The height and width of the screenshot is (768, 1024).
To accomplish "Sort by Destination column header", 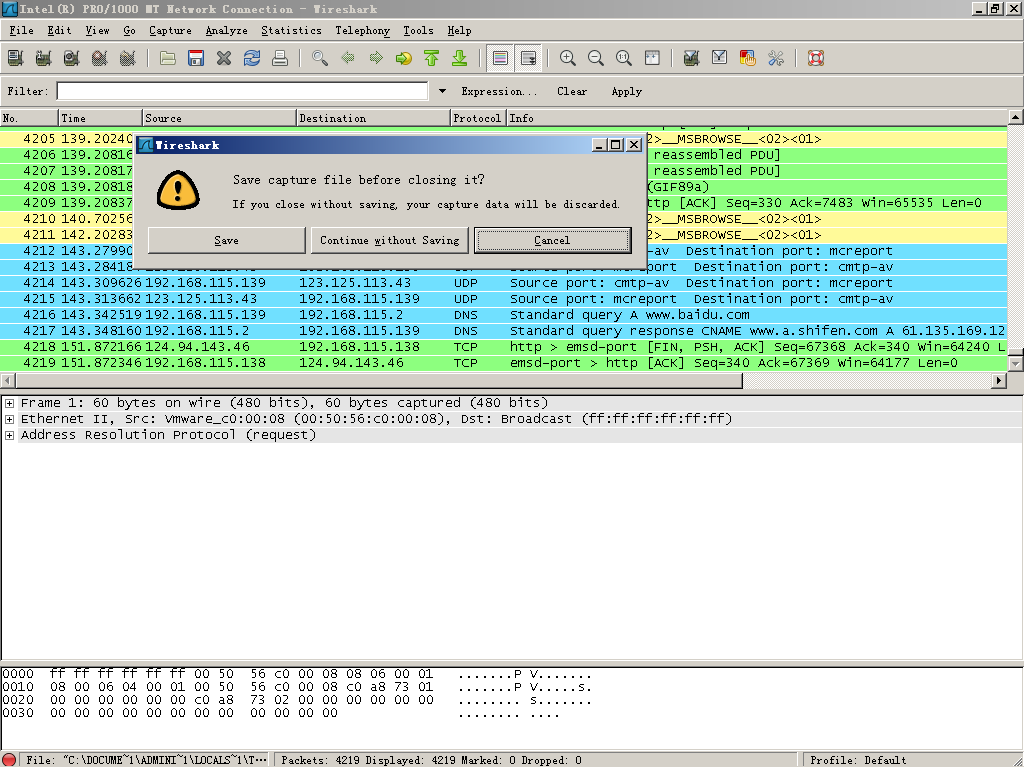I will pos(374,118).
